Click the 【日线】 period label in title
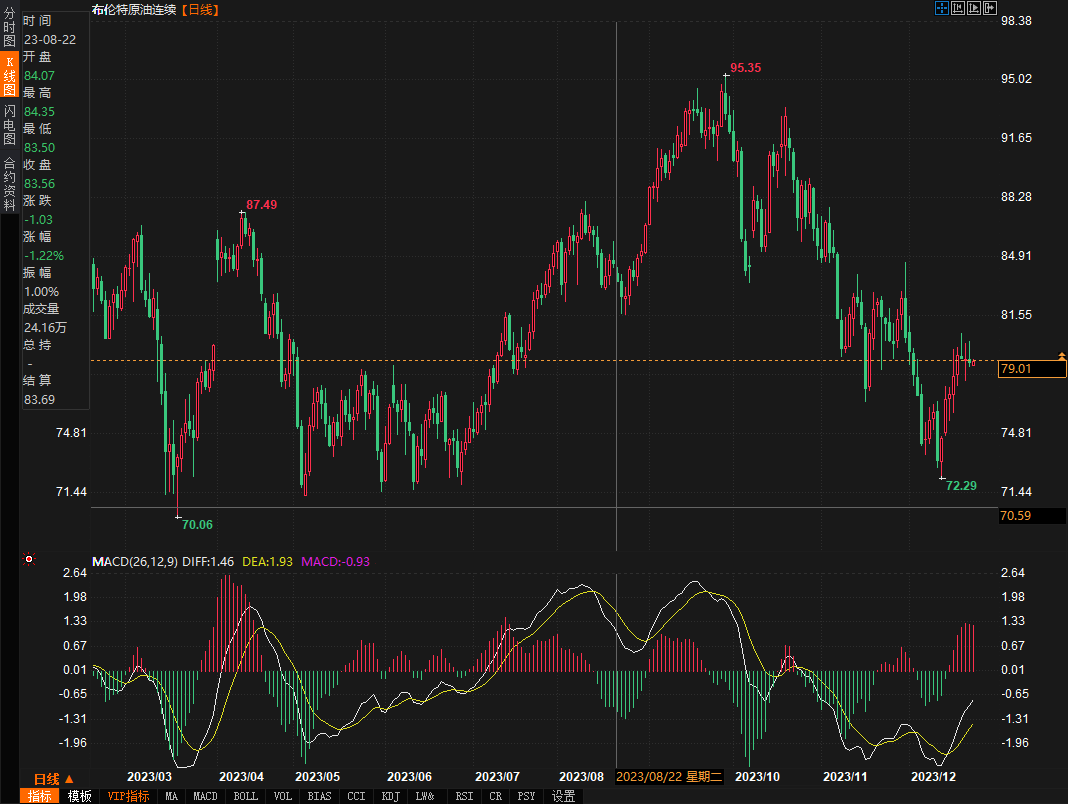 [x=201, y=9]
